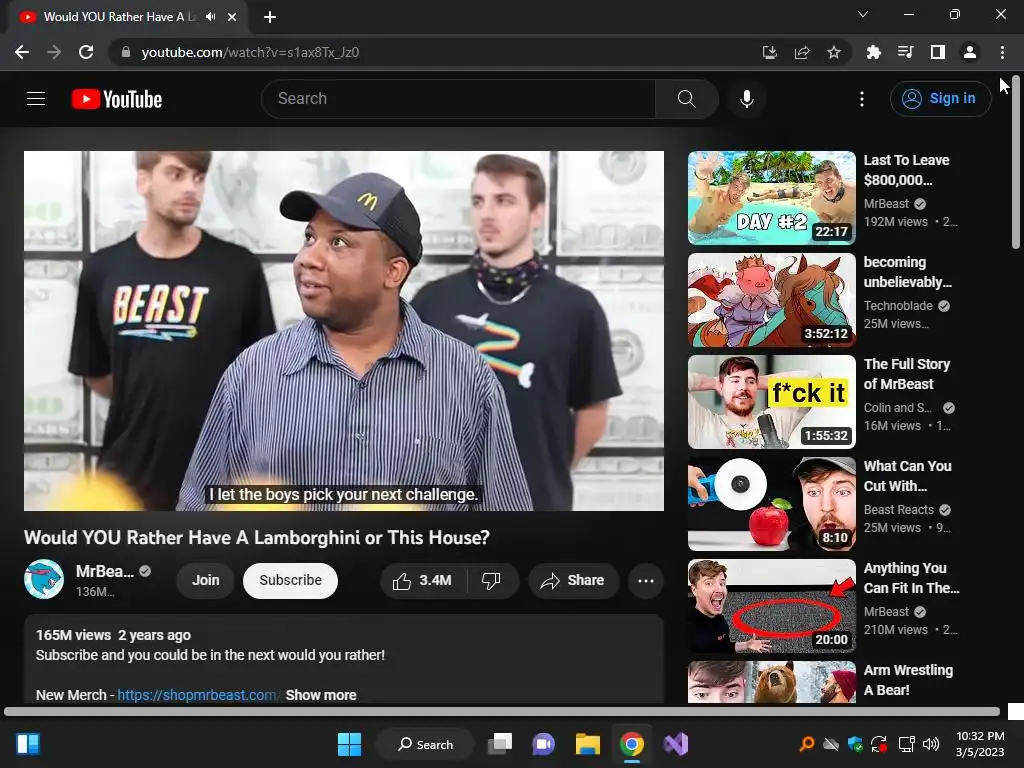The width and height of the screenshot is (1024, 768).
Task: Open What Can You Cut With thumbnail
Action: click(x=771, y=504)
